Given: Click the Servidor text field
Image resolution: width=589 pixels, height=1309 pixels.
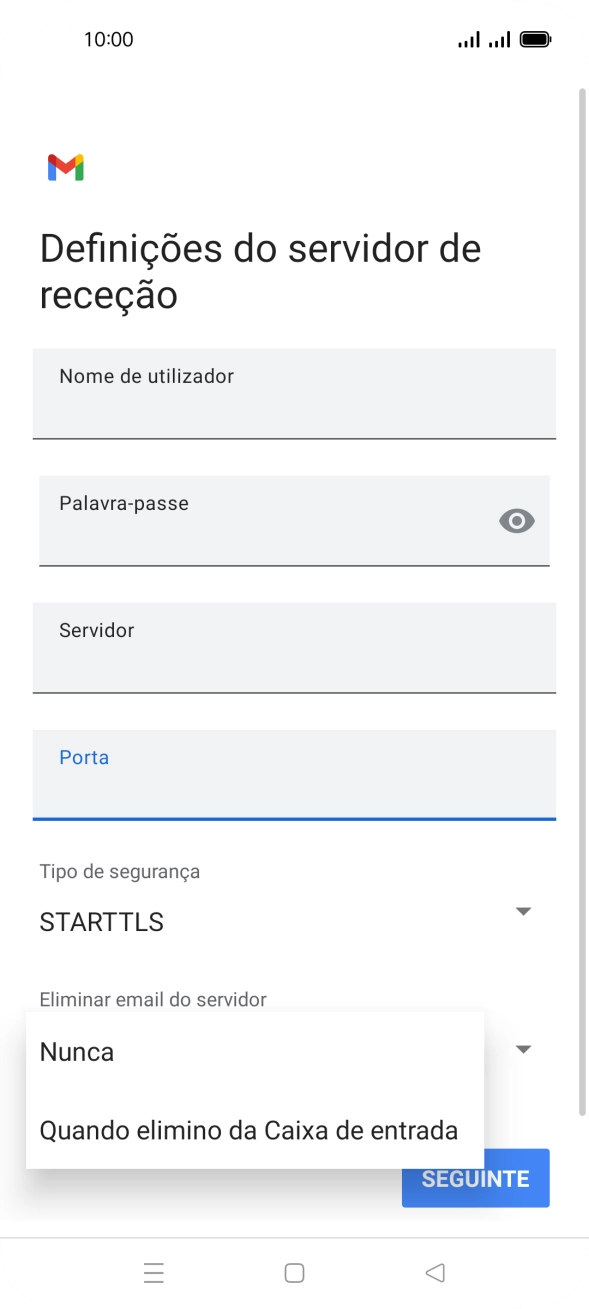Looking at the screenshot, I should [x=294, y=648].
